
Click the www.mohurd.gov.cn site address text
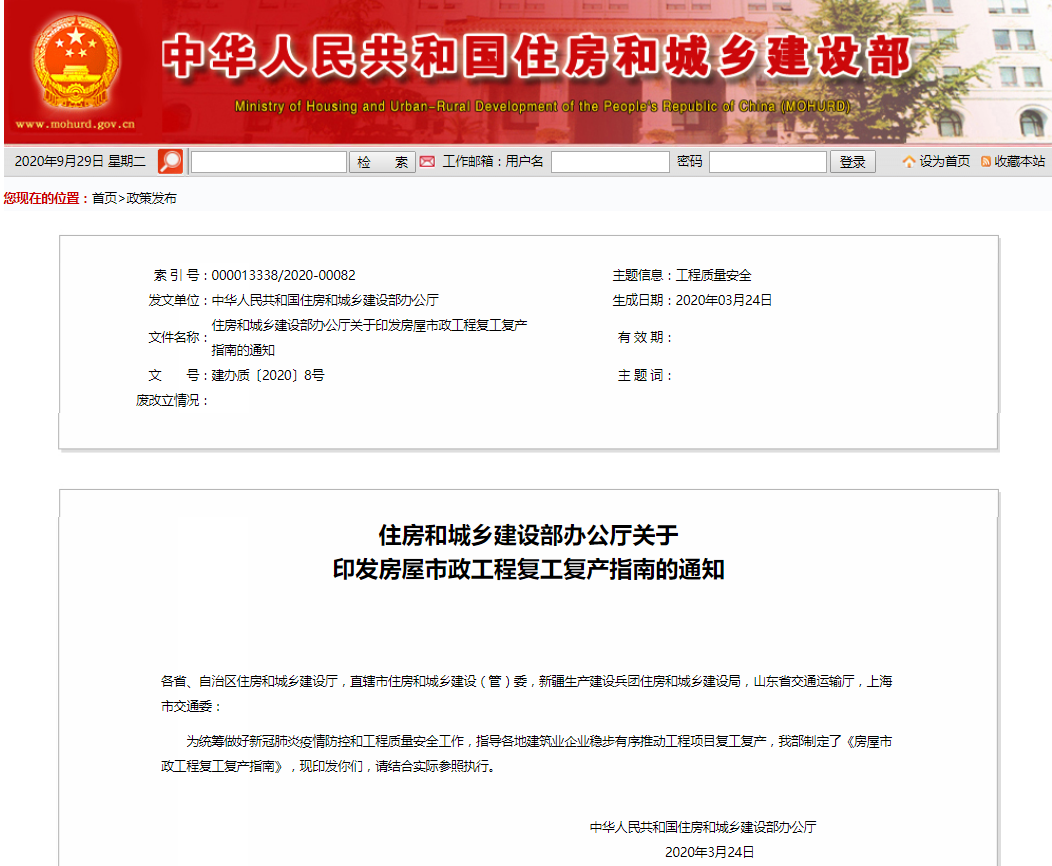pos(75,124)
